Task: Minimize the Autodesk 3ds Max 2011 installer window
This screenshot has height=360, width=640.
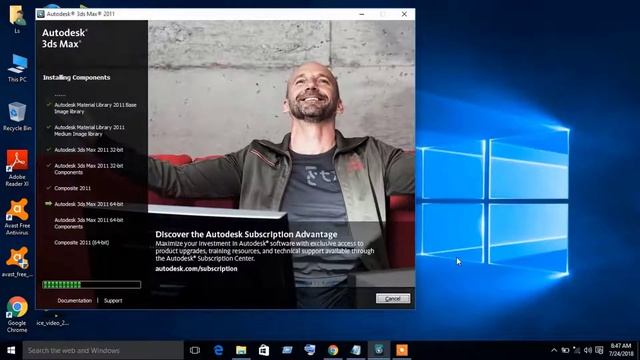Action: 362,14
